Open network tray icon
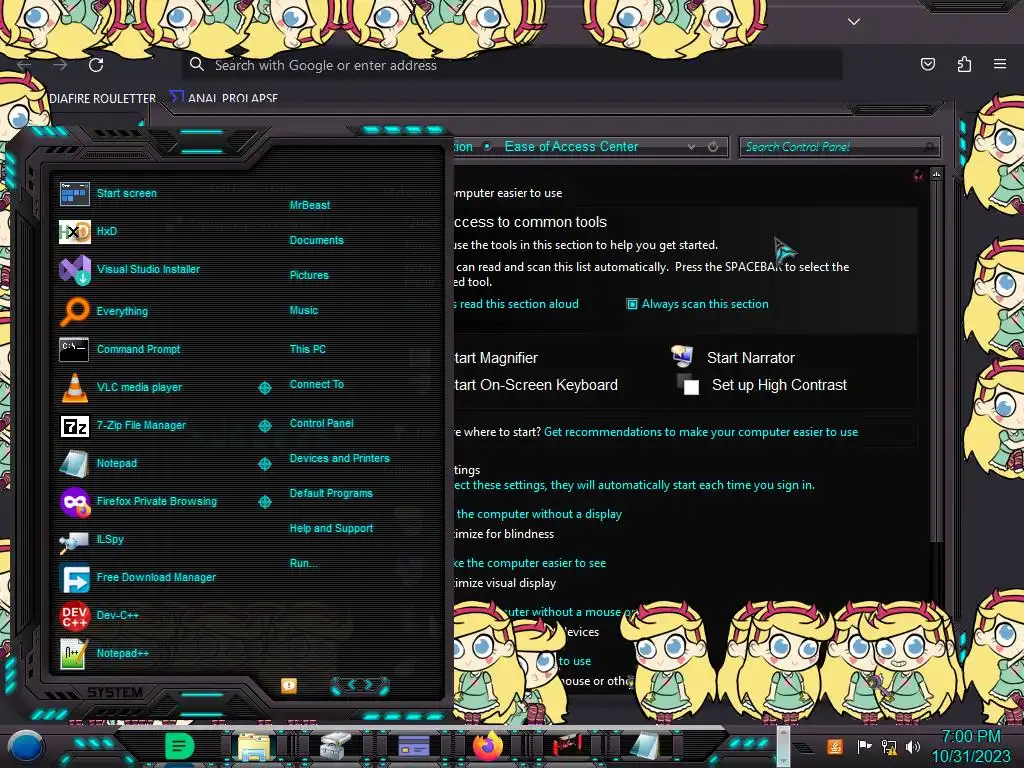This screenshot has height=768, width=1024. [x=889, y=746]
